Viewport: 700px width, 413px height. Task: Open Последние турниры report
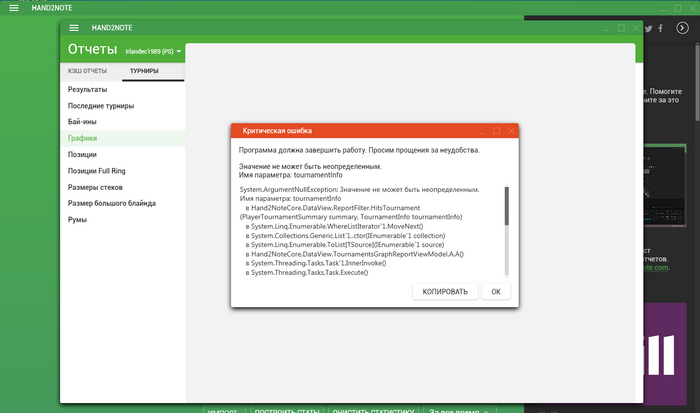click(x=123, y=106)
